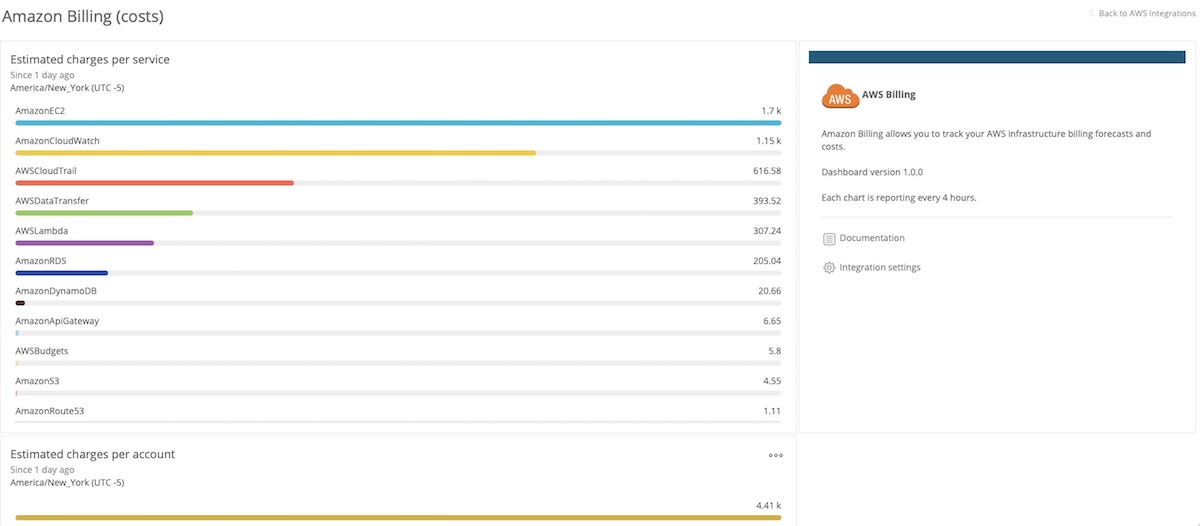Screen dimensions: 1200x526
Task: Select the AmazonRoute53 service label
Action: tap(50, 411)
